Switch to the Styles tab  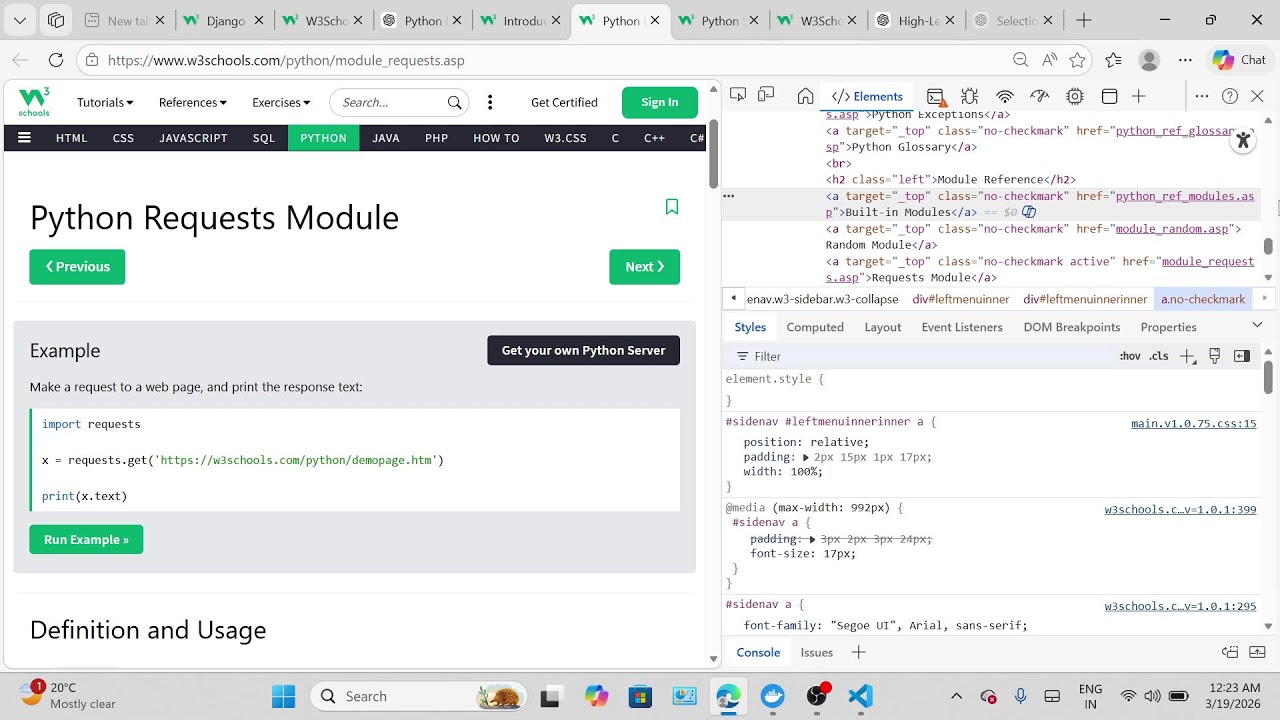click(x=750, y=327)
